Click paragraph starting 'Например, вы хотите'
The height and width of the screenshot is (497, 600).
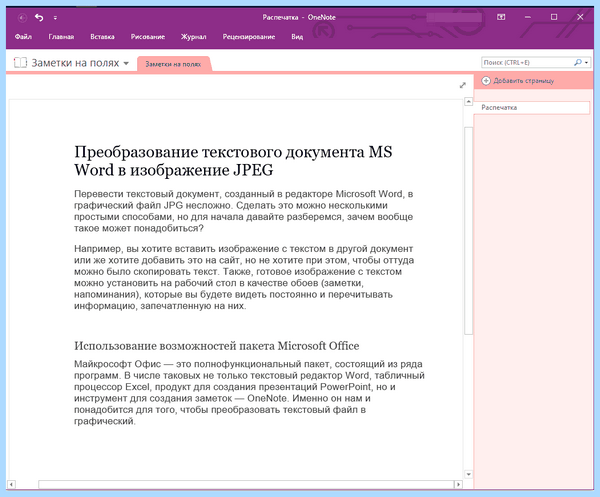point(244,277)
